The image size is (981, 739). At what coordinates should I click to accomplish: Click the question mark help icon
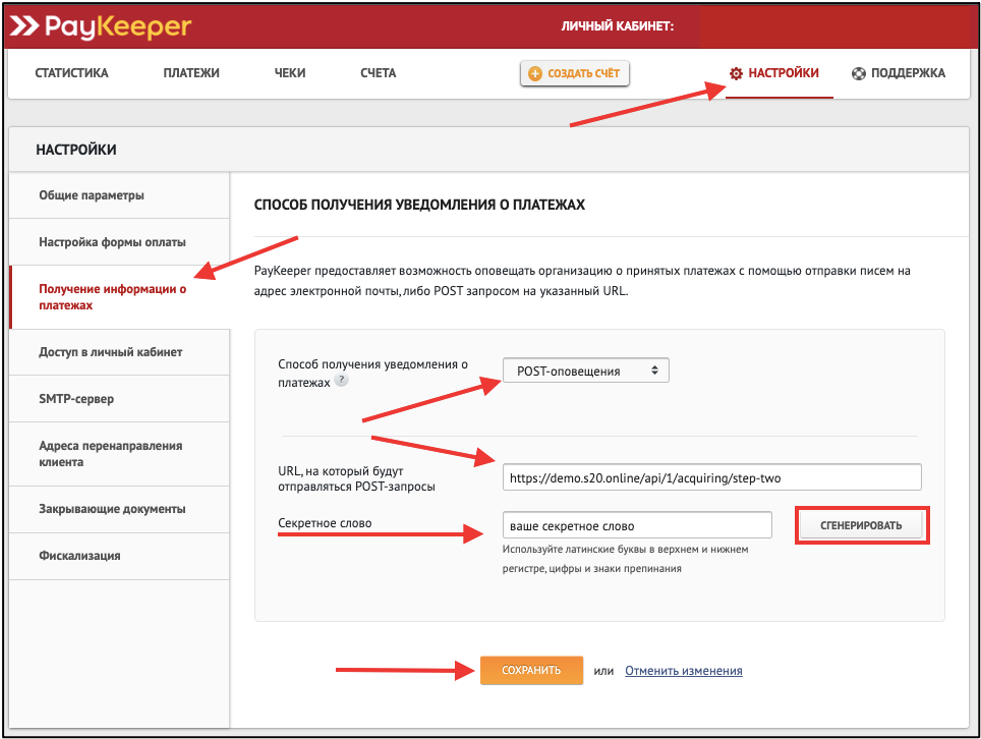point(341,380)
